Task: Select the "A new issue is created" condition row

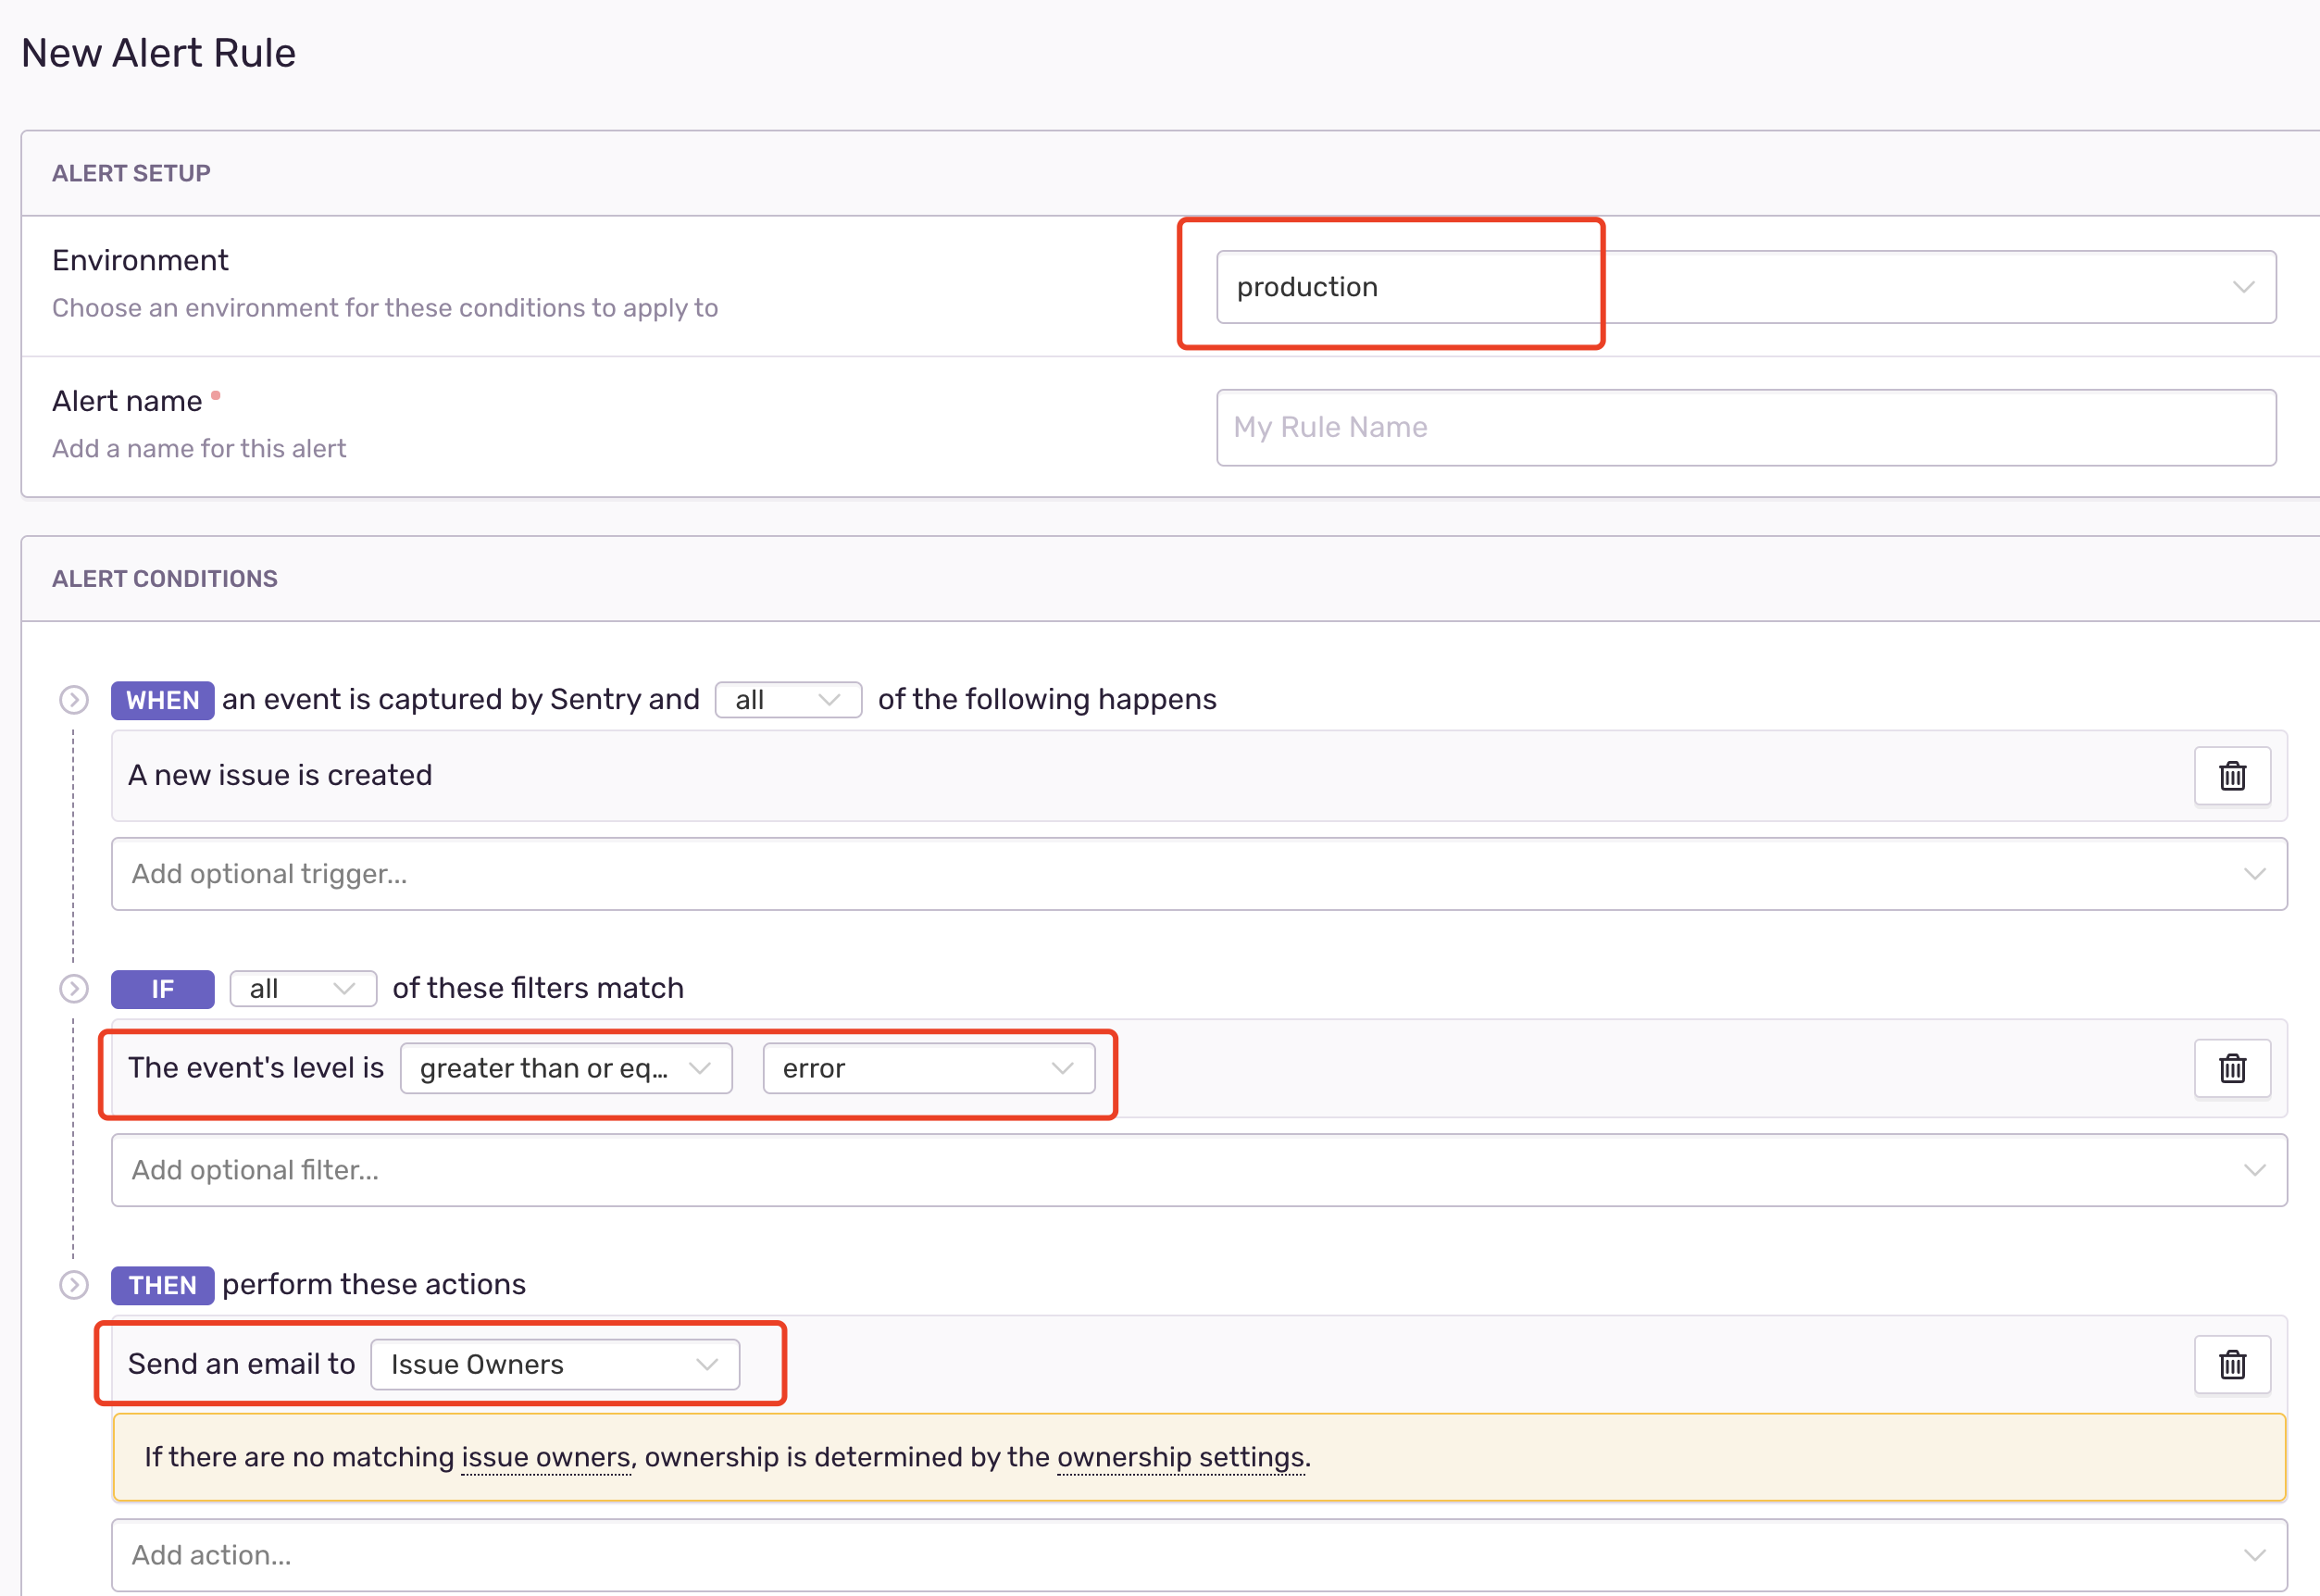Action: coord(700,775)
